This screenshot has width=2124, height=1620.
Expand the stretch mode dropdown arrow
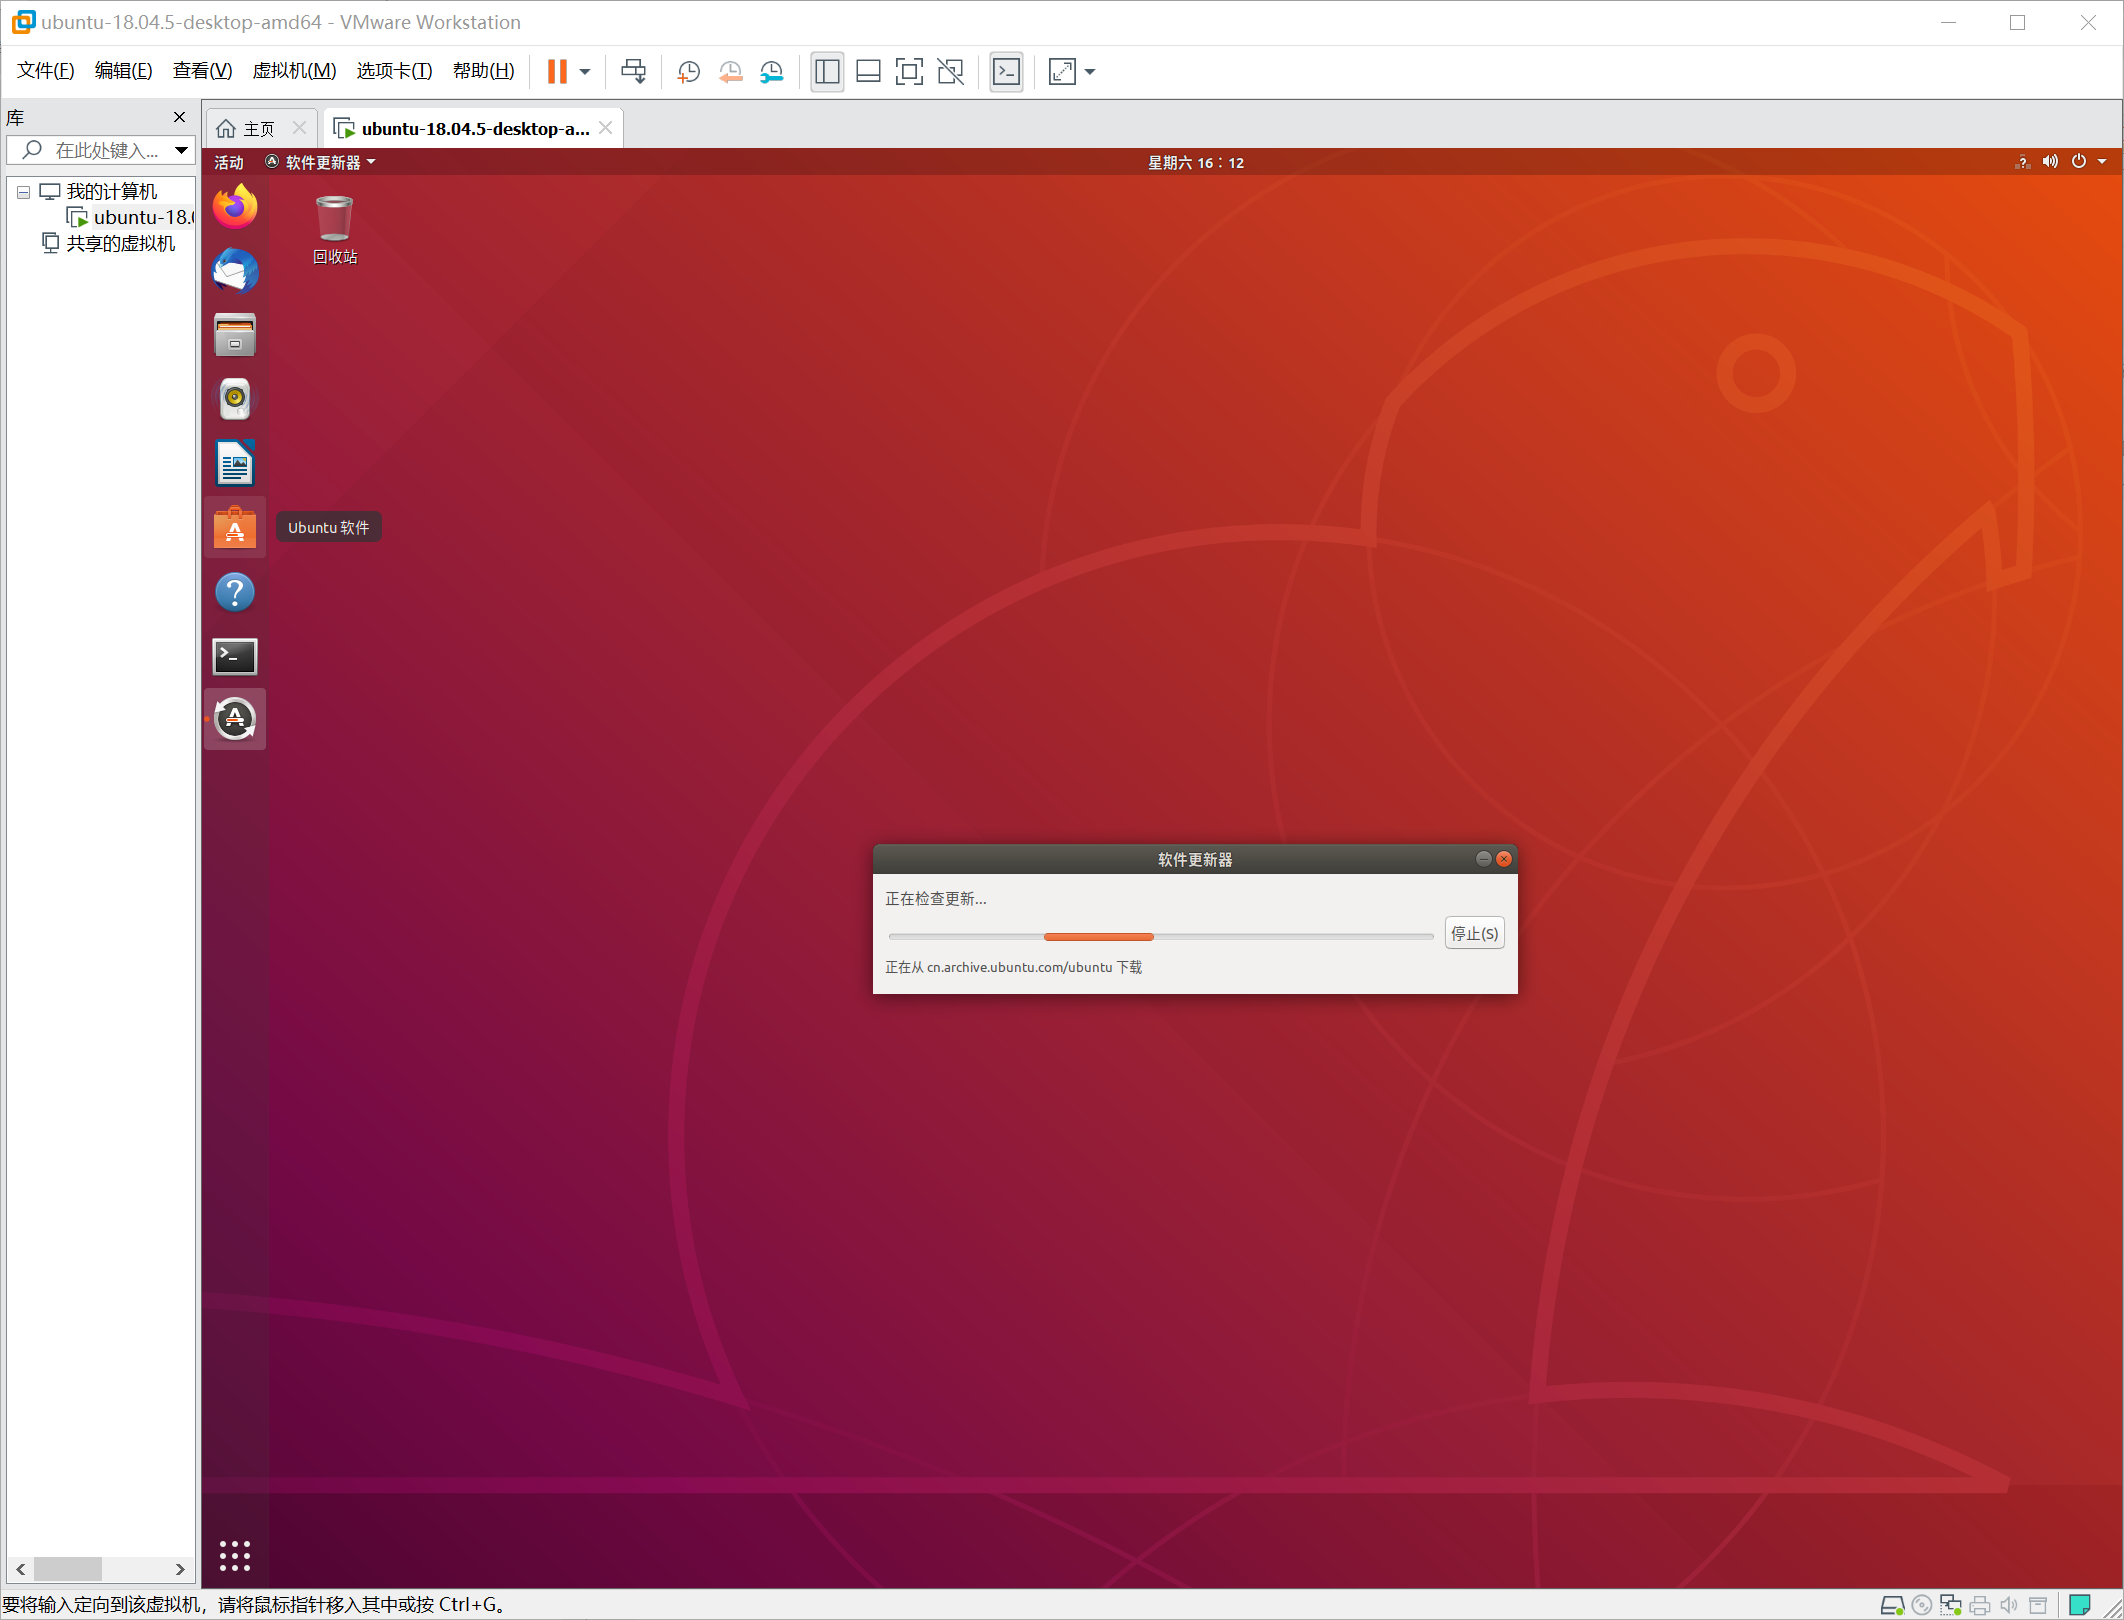1090,72
